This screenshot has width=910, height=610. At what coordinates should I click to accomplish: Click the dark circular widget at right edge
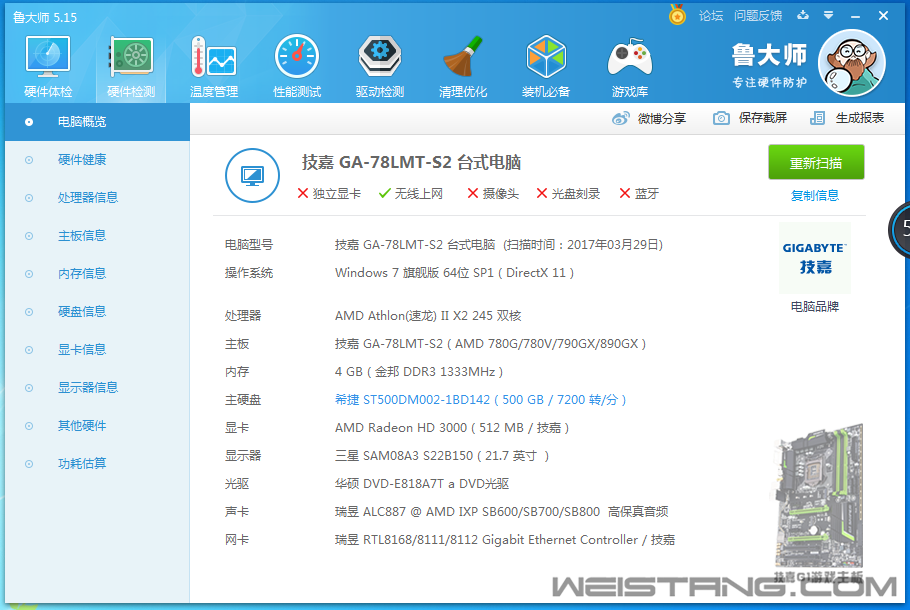pyautogui.click(x=900, y=229)
